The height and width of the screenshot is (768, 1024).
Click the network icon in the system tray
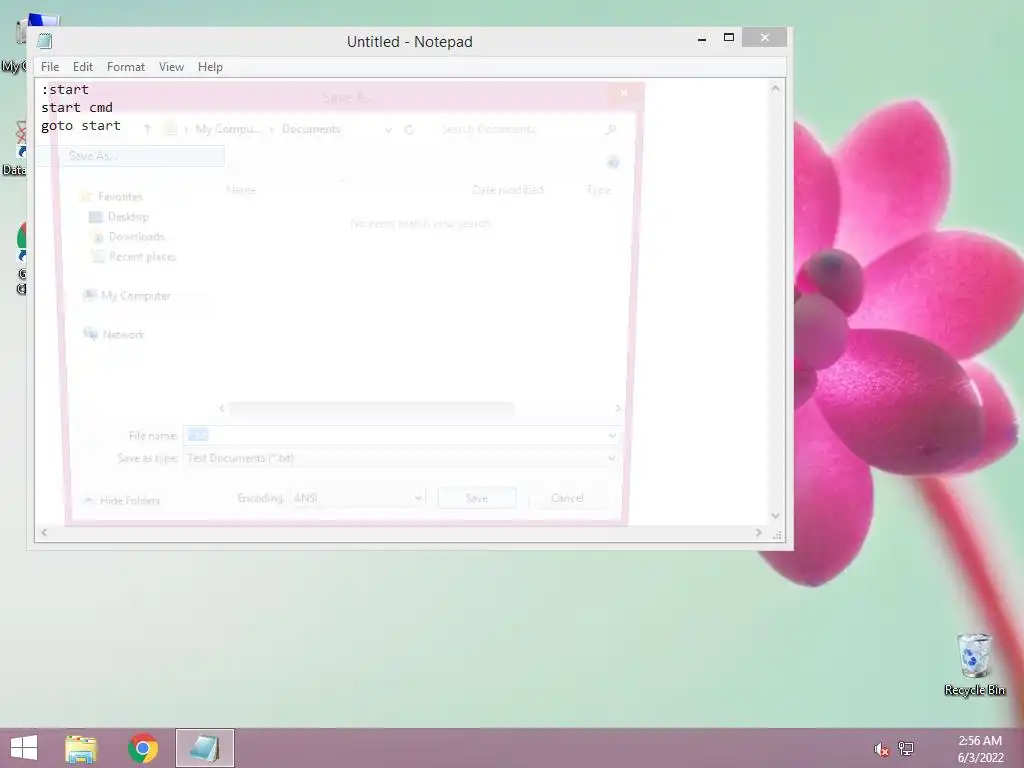tap(906, 748)
